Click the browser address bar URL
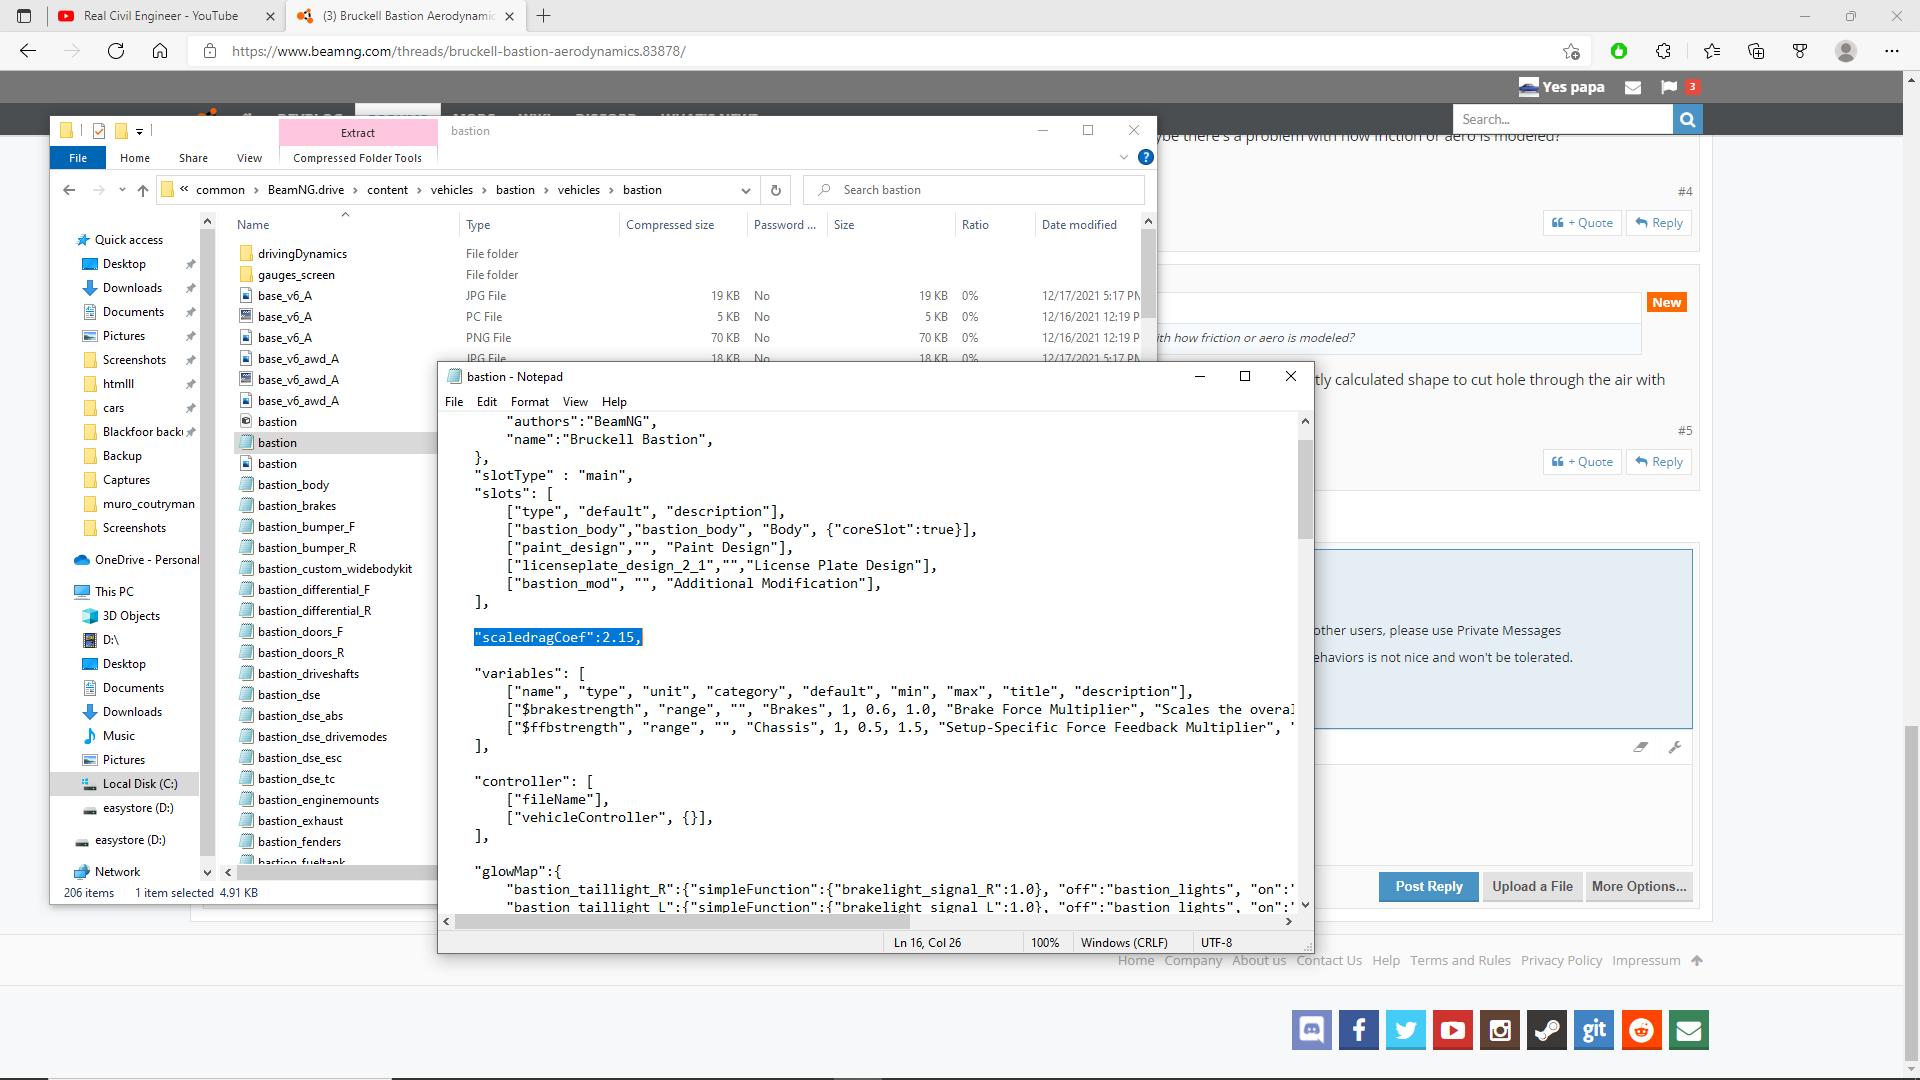This screenshot has width=1920, height=1080. 459,51
